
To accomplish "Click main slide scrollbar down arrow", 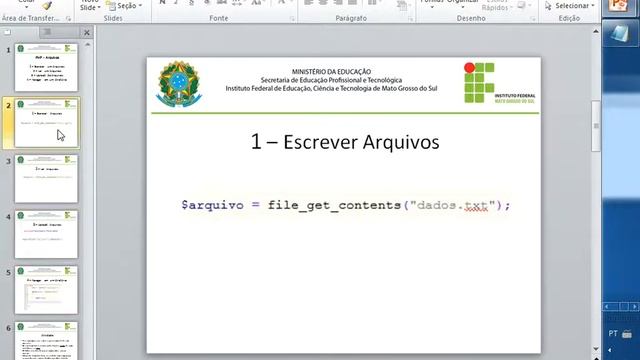I will 596,349.
